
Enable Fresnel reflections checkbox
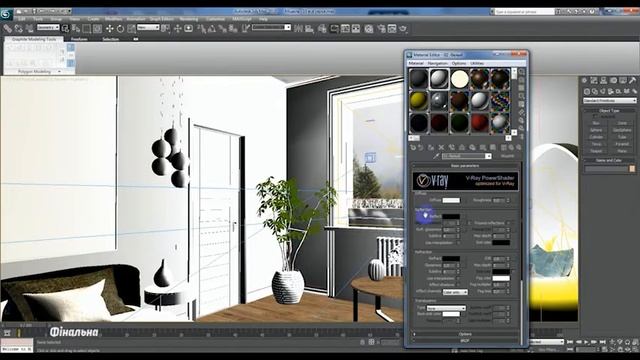point(508,223)
